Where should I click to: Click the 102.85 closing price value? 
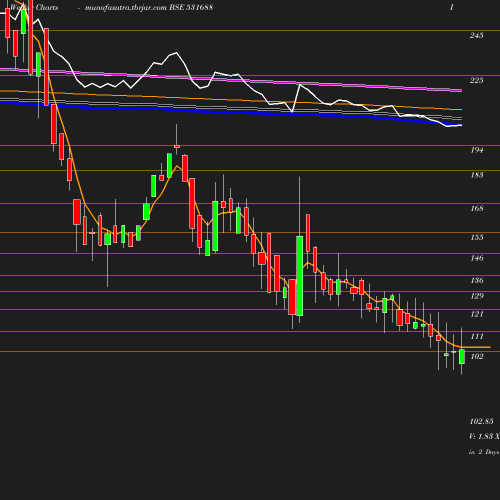coord(481,421)
